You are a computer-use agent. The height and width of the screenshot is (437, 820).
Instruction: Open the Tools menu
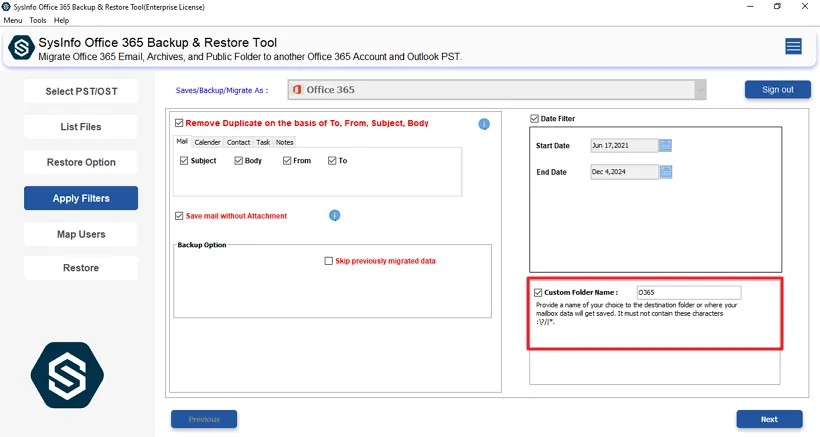pyautogui.click(x=38, y=20)
